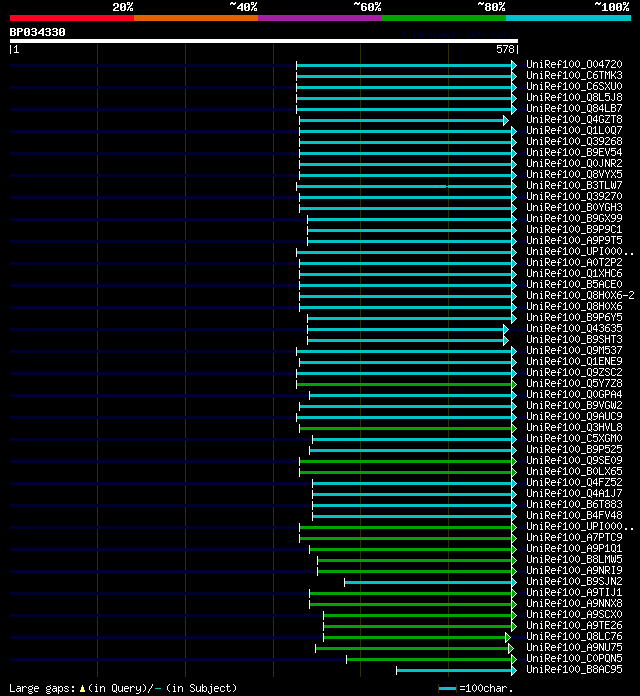Viewport: 640px width, 696px height.
Task: Select label UniRef100_Q43635
Action: [574, 328]
